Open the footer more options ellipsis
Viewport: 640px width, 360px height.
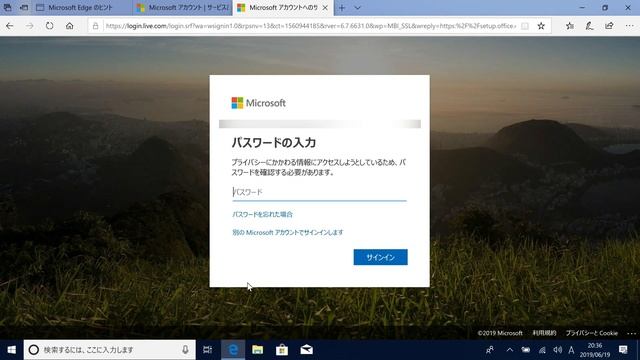(631, 333)
